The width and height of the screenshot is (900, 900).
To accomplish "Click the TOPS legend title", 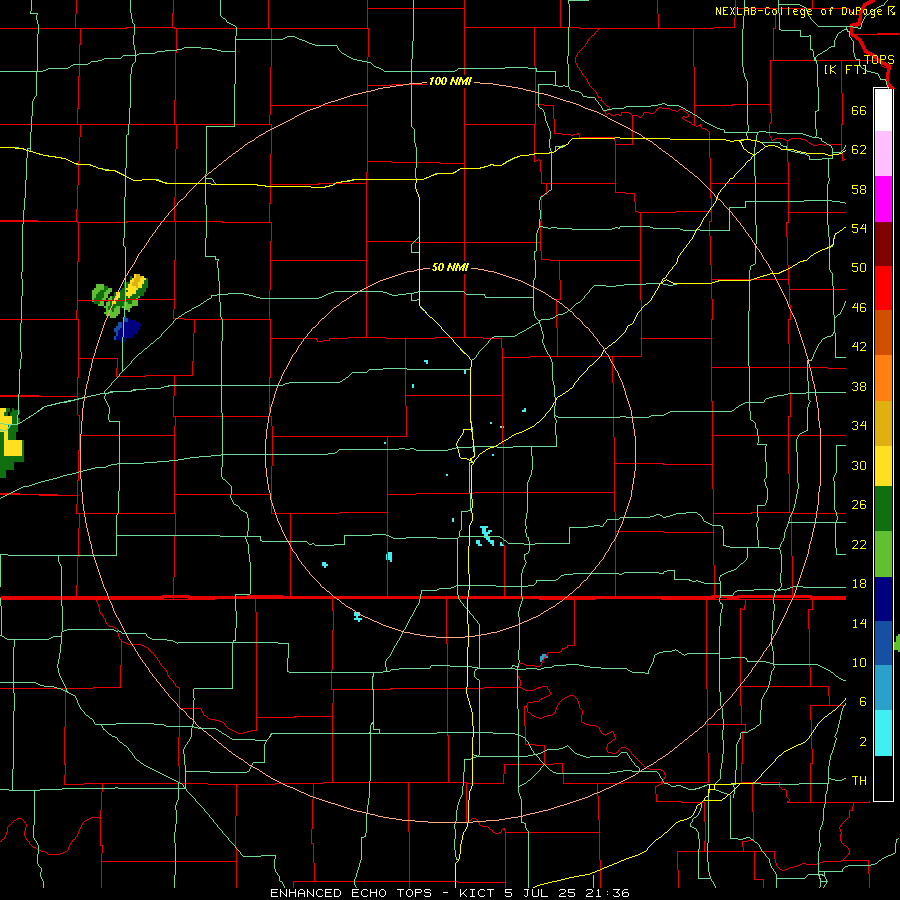I will [879, 60].
